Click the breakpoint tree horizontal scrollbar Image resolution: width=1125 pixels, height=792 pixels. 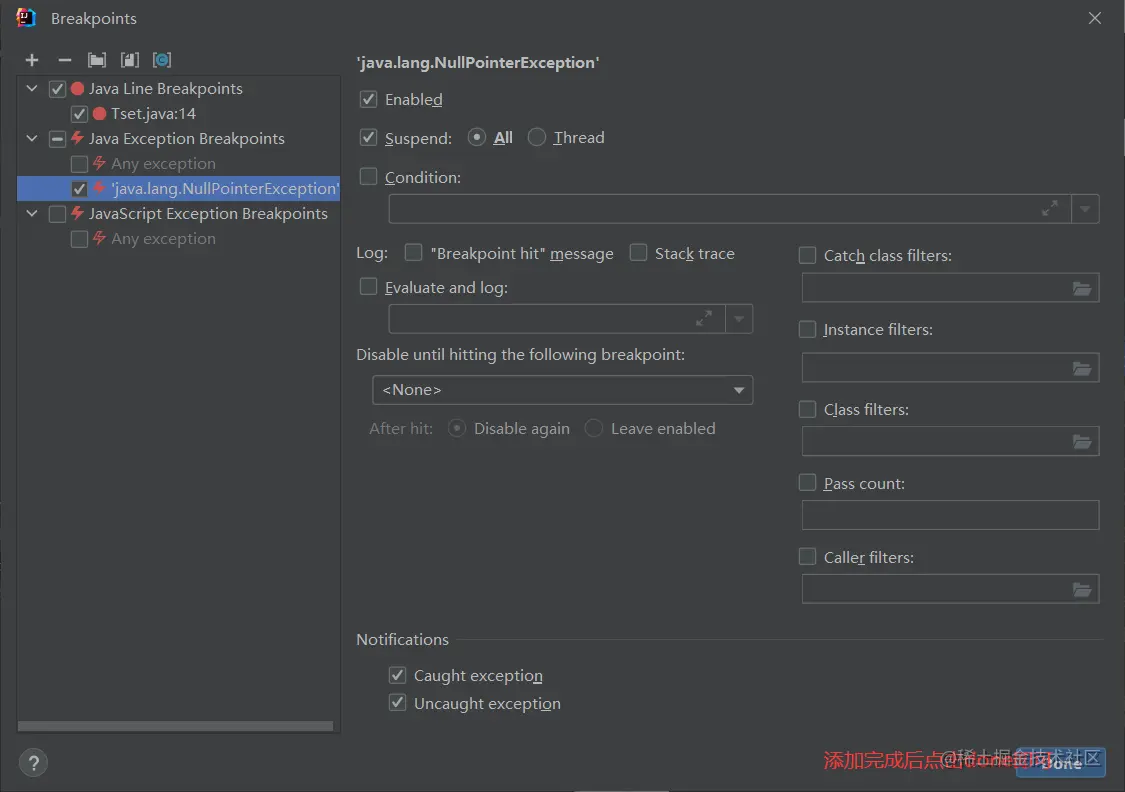point(175,726)
